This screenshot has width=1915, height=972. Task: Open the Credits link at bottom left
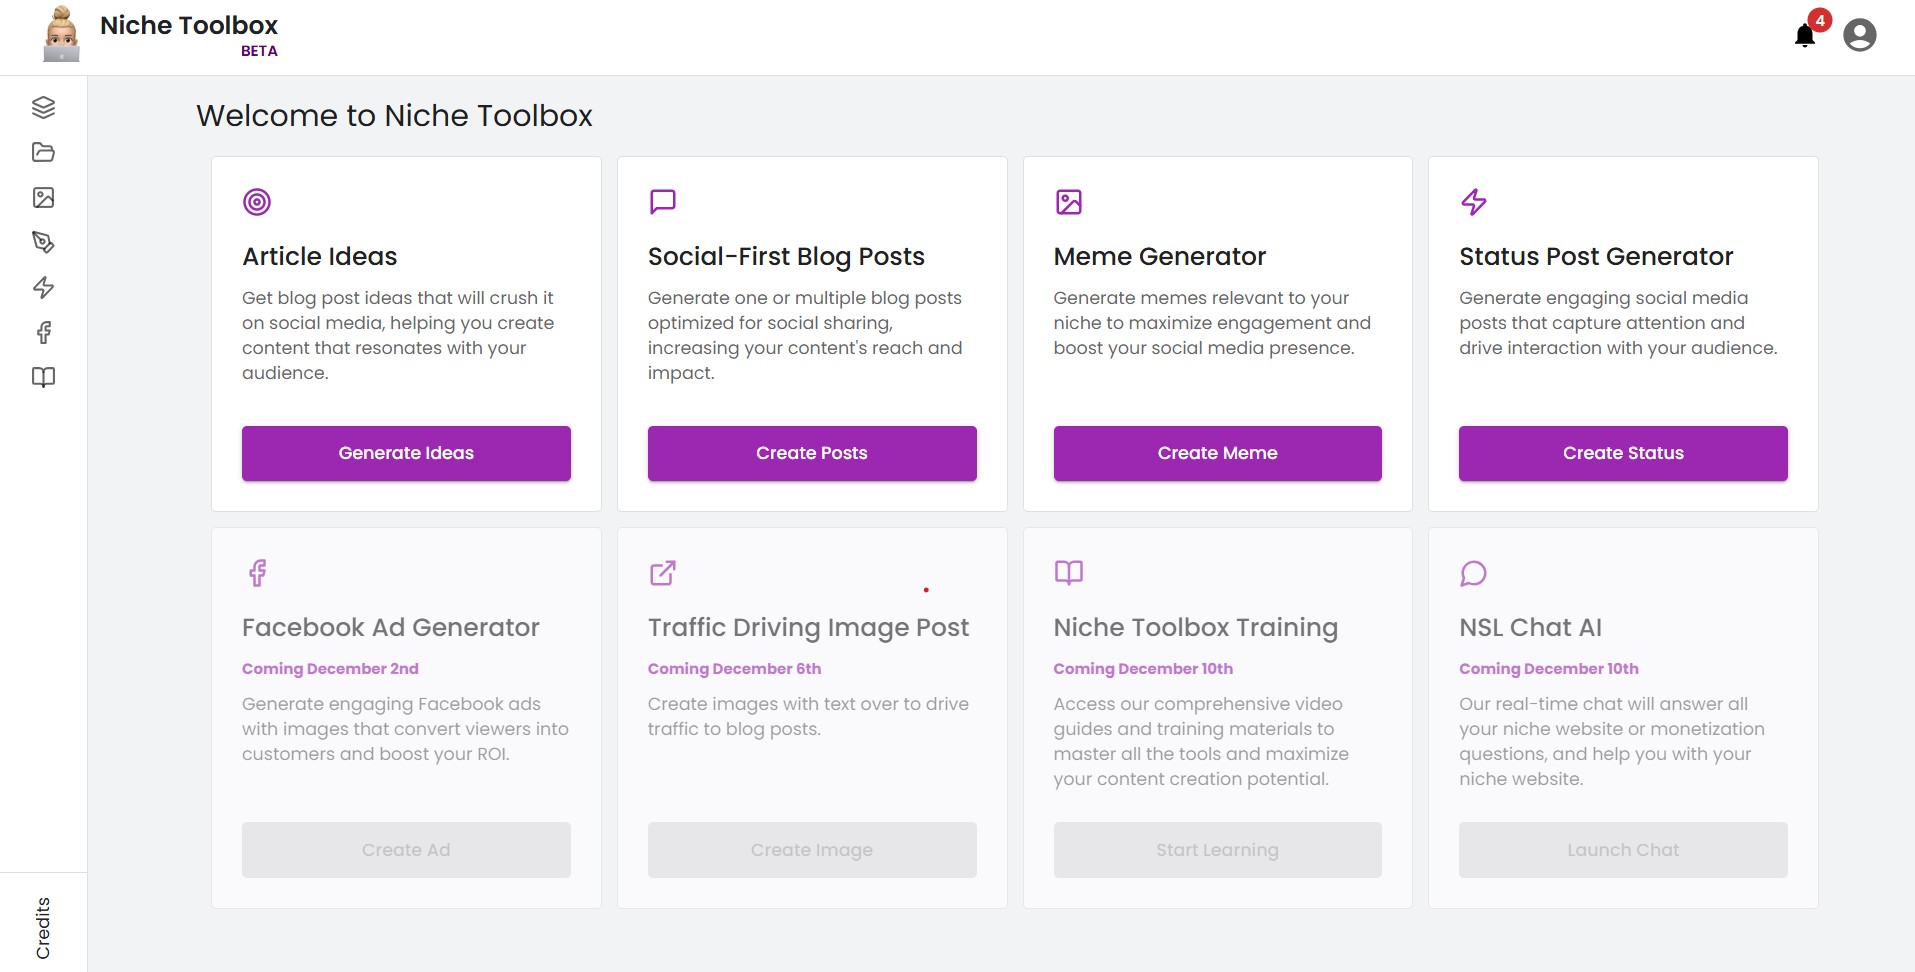(x=41, y=925)
